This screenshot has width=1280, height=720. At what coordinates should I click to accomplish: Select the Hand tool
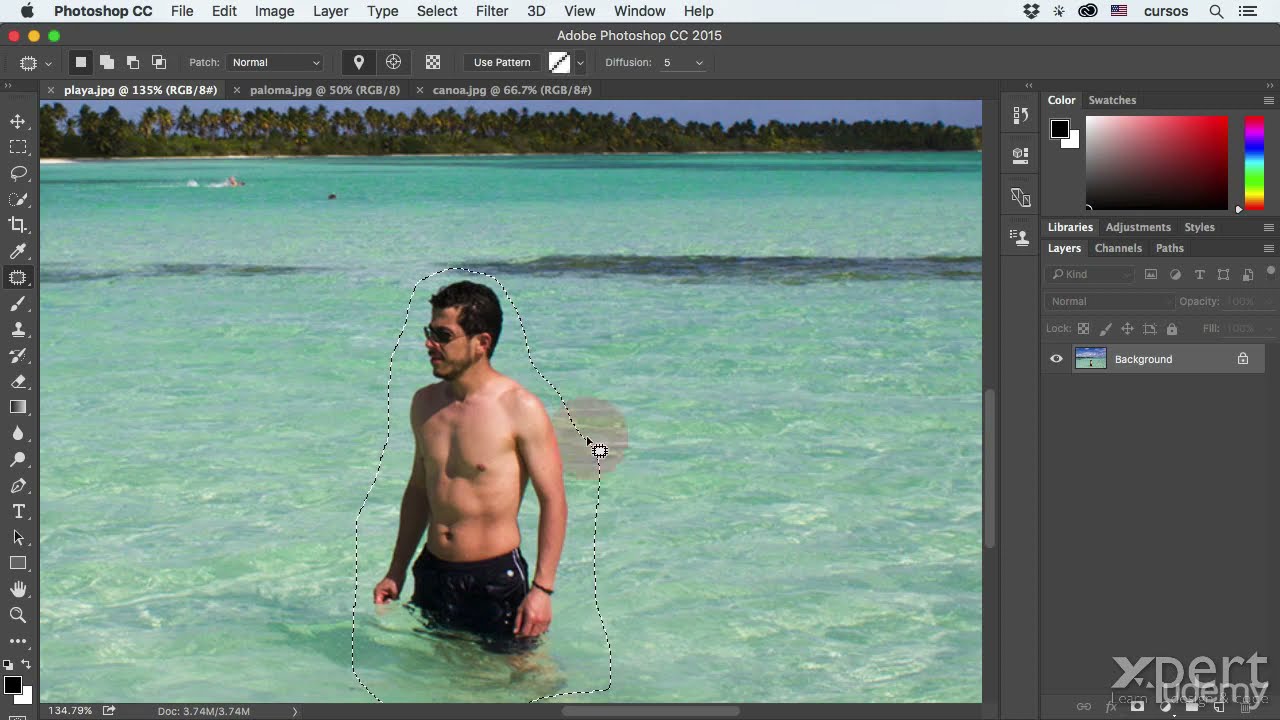click(18, 589)
